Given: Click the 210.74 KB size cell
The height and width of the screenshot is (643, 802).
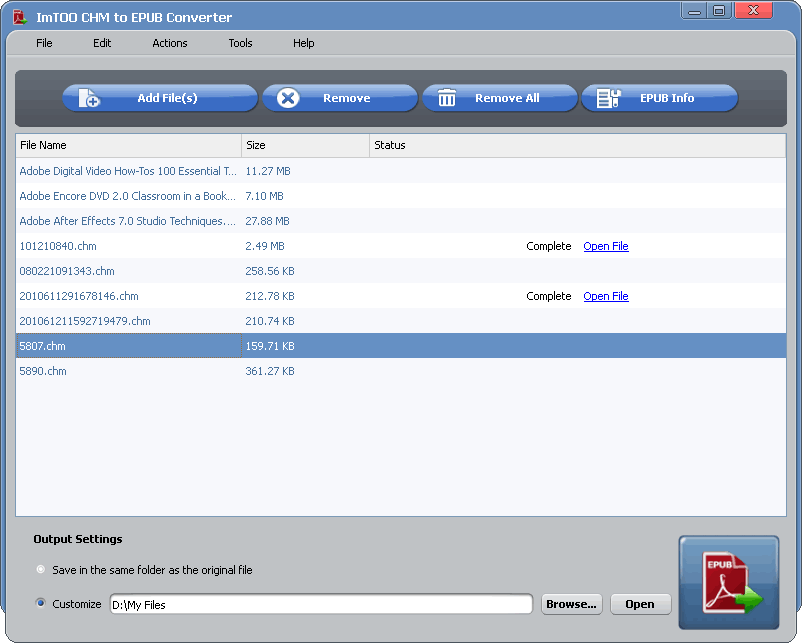Looking at the screenshot, I should (270, 321).
